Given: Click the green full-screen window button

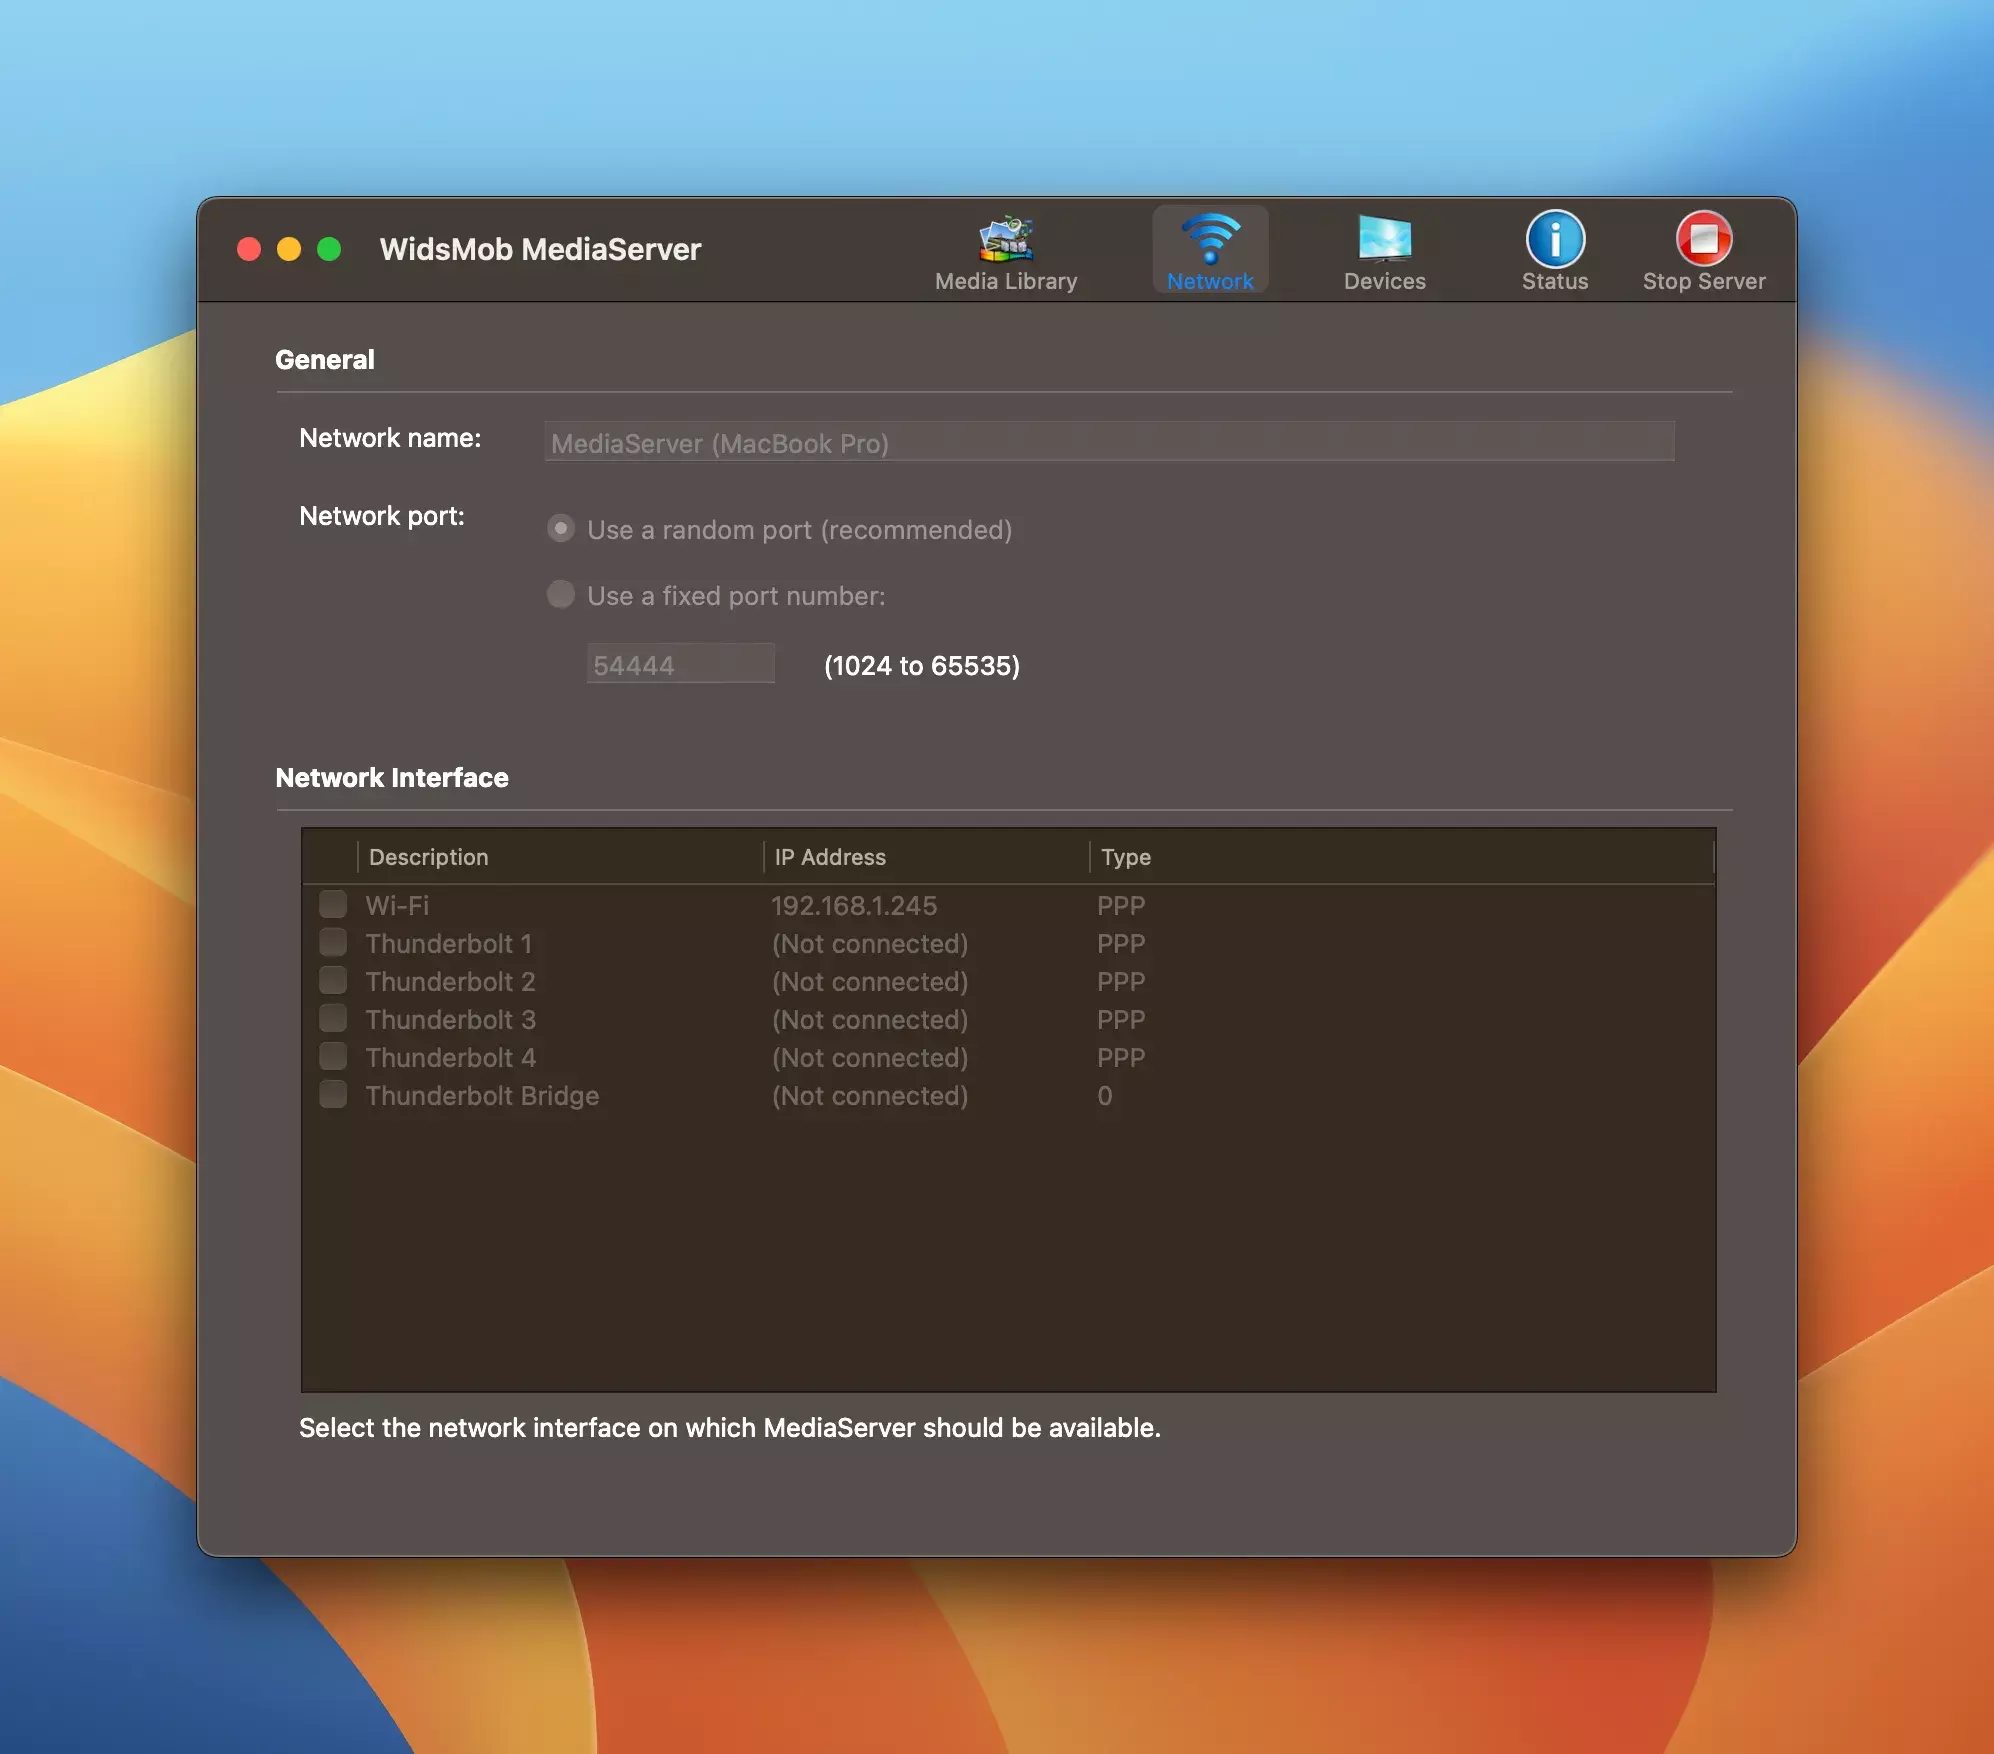Looking at the screenshot, I should pyautogui.click(x=329, y=249).
